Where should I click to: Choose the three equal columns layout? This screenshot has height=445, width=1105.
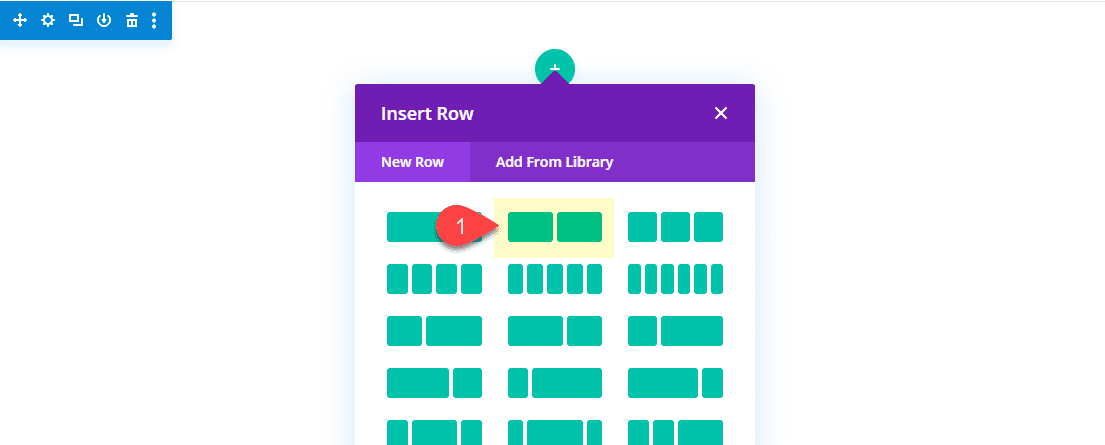coord(675,227)
